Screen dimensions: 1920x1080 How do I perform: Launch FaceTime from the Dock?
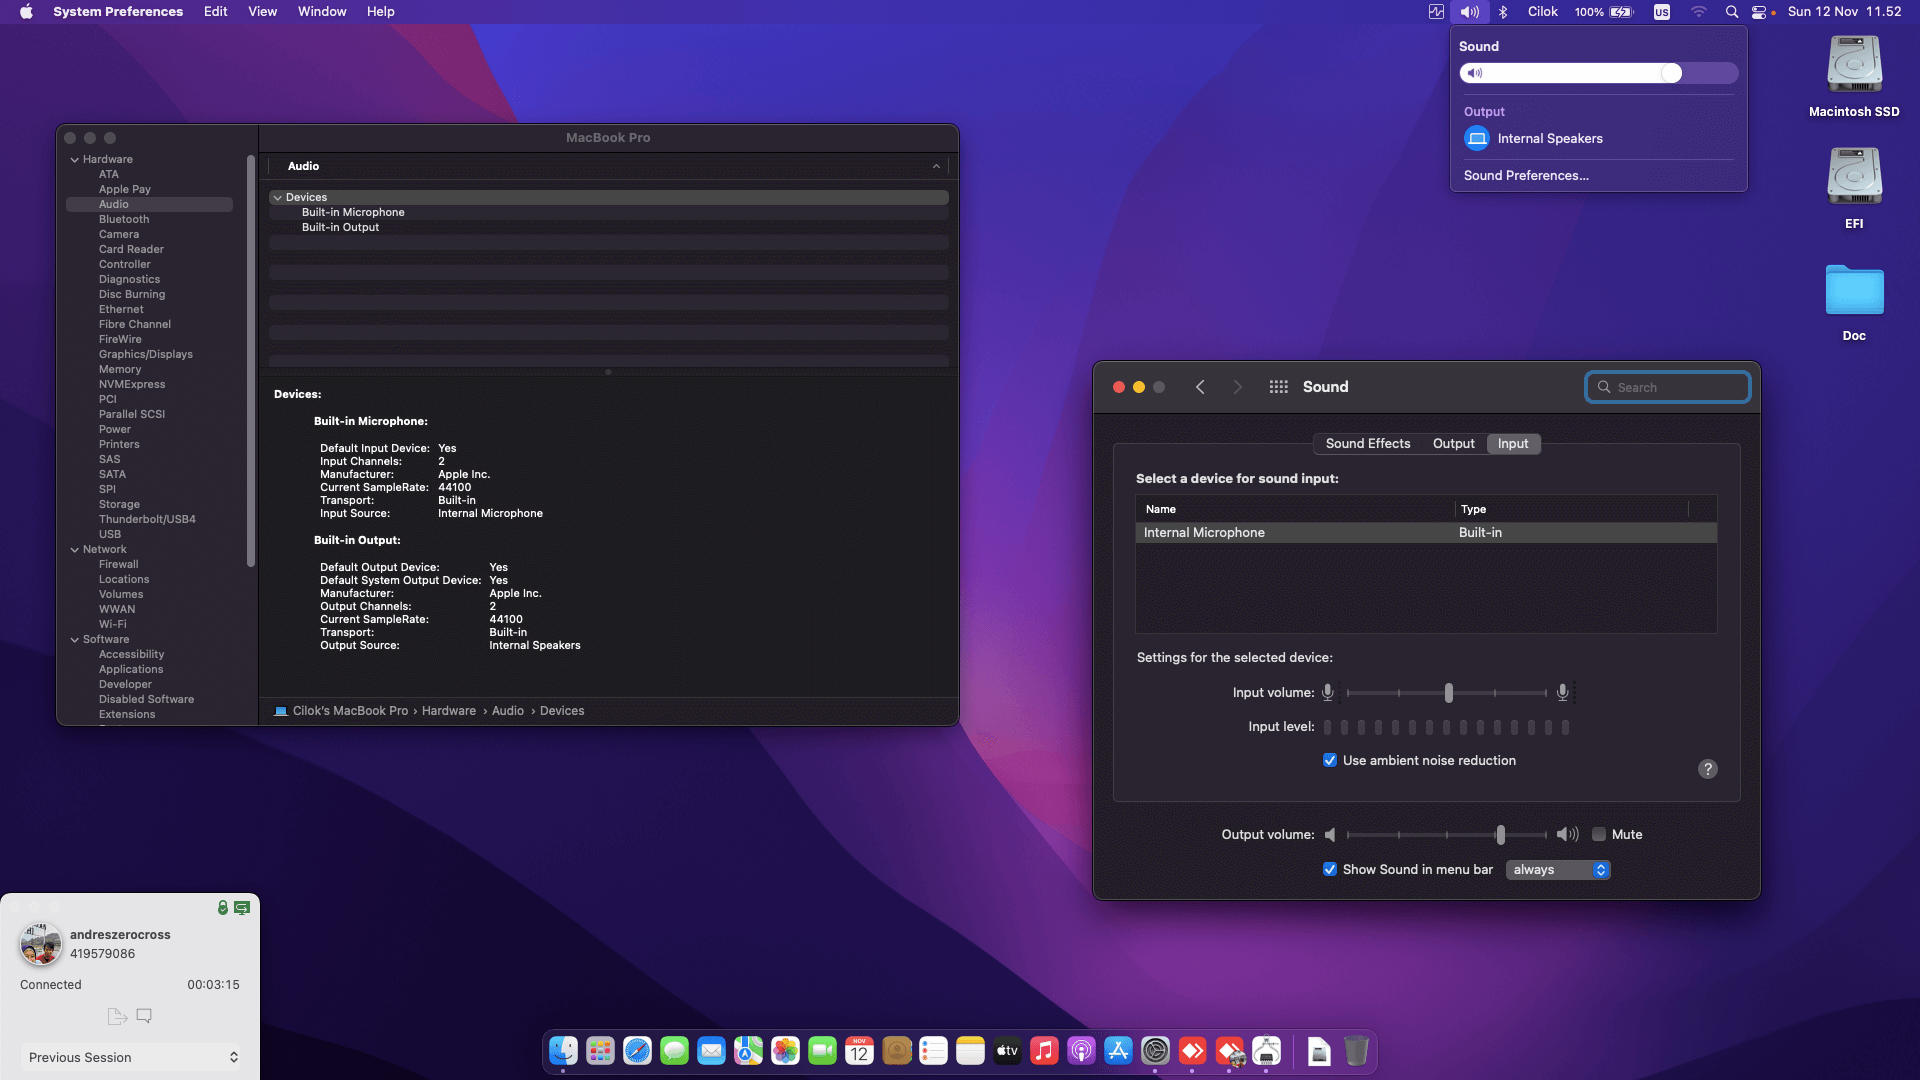click(x=822, y=1051)
